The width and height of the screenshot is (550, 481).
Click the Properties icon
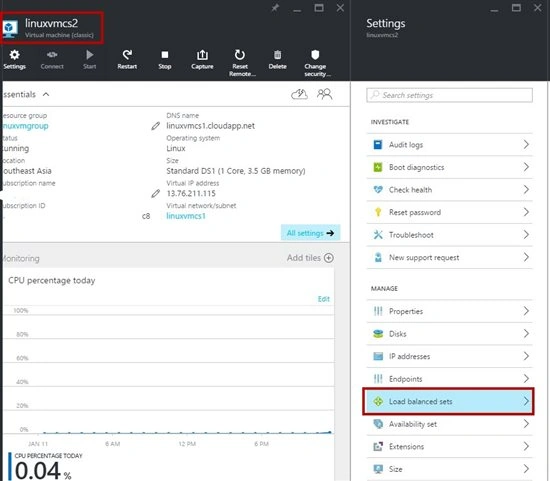click(378, 311)
